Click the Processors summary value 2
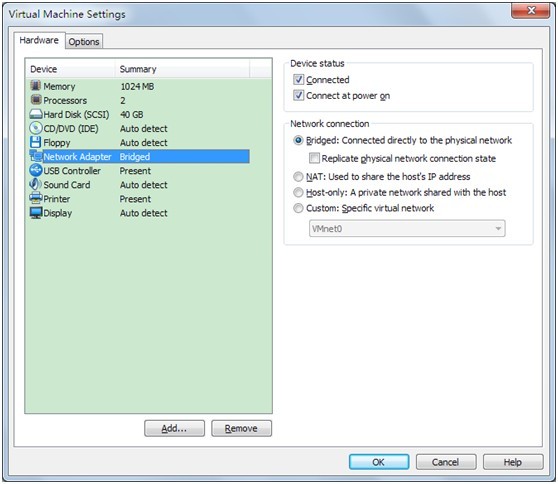Screen dimensions: 558x484 (x=123, y=100)
